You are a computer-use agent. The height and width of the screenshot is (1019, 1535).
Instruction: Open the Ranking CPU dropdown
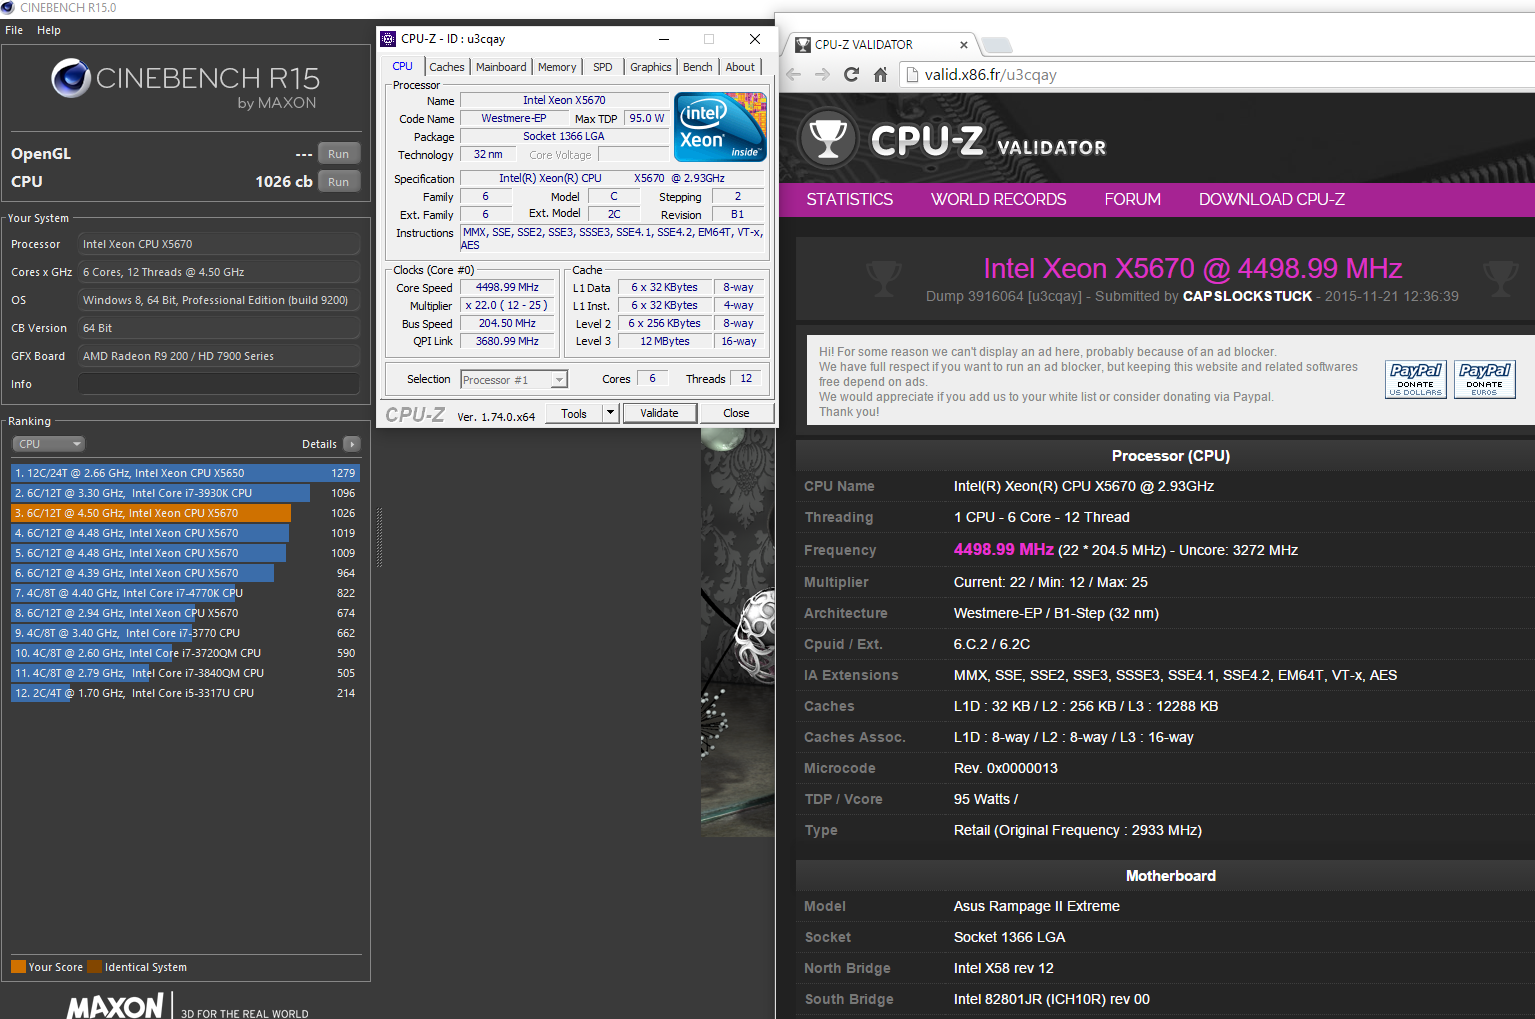[x=48, y=444]
